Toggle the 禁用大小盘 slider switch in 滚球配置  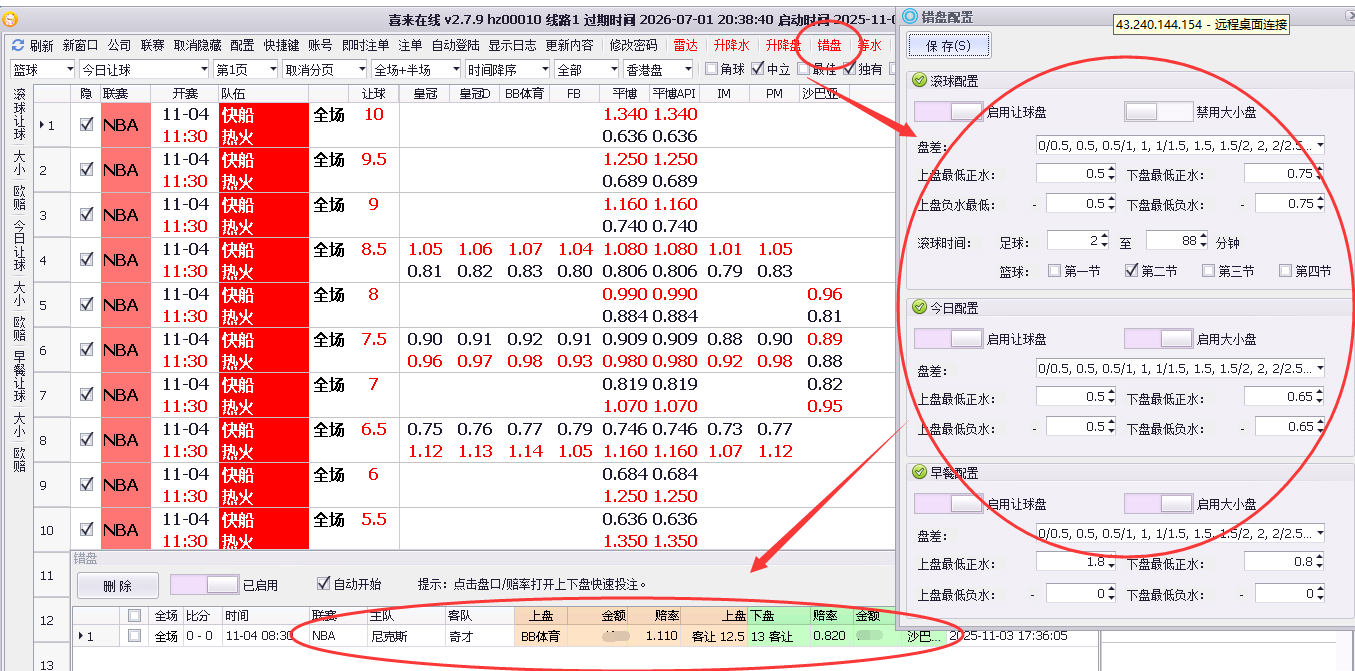(x=1158, y=112)
